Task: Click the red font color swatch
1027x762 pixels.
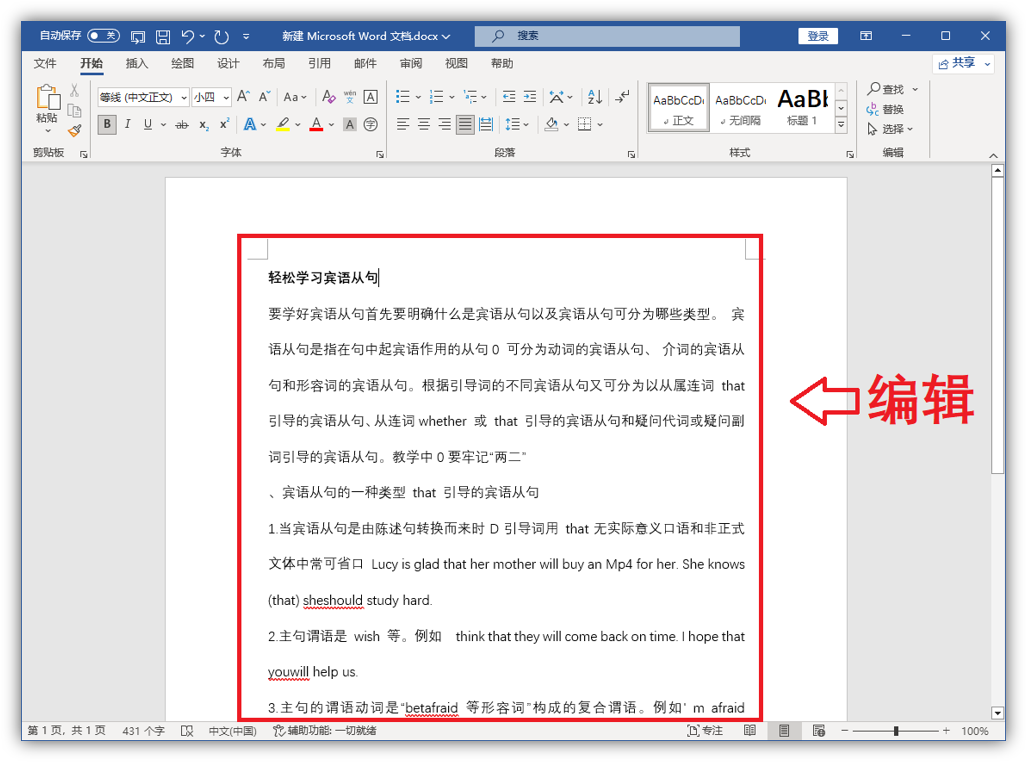Action: (316, 125)
